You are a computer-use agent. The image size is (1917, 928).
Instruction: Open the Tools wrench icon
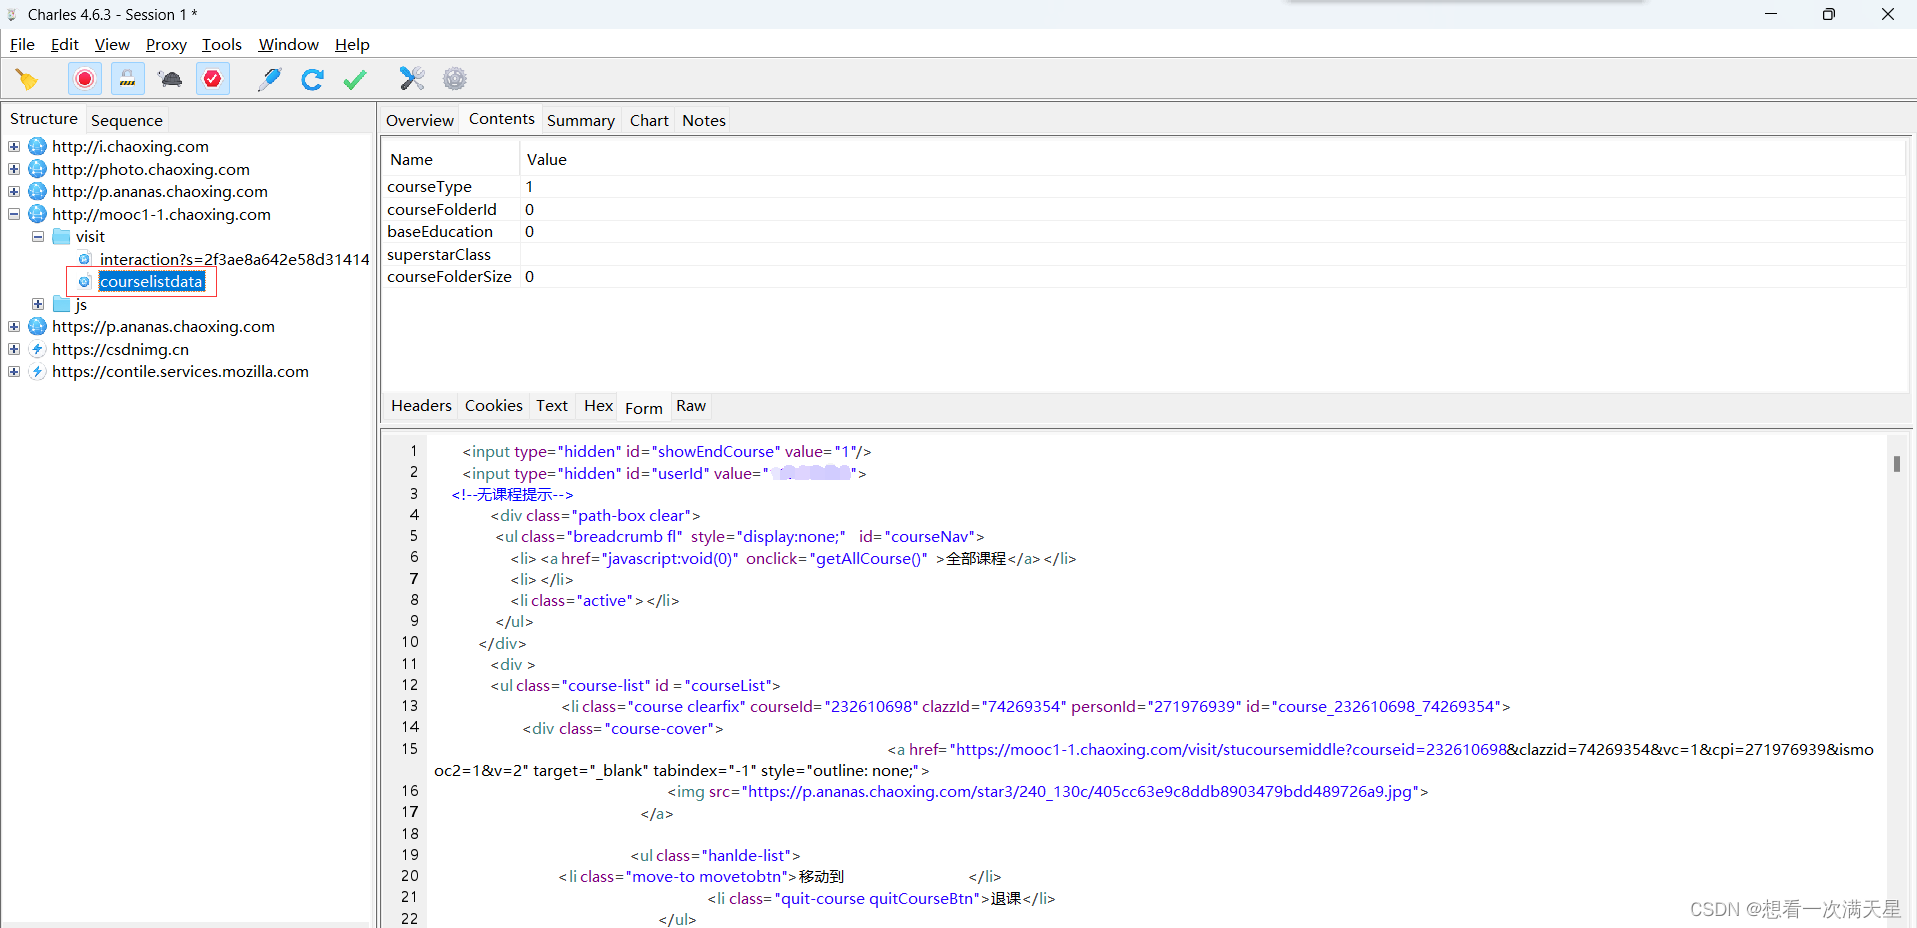412,79
